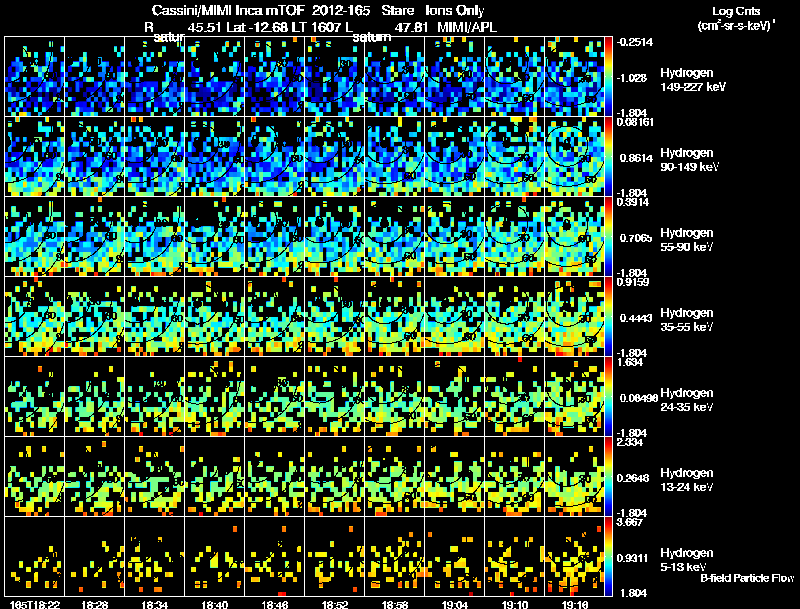
Task: Click the 0.9159 color scale value
Action: pos(633,282)
